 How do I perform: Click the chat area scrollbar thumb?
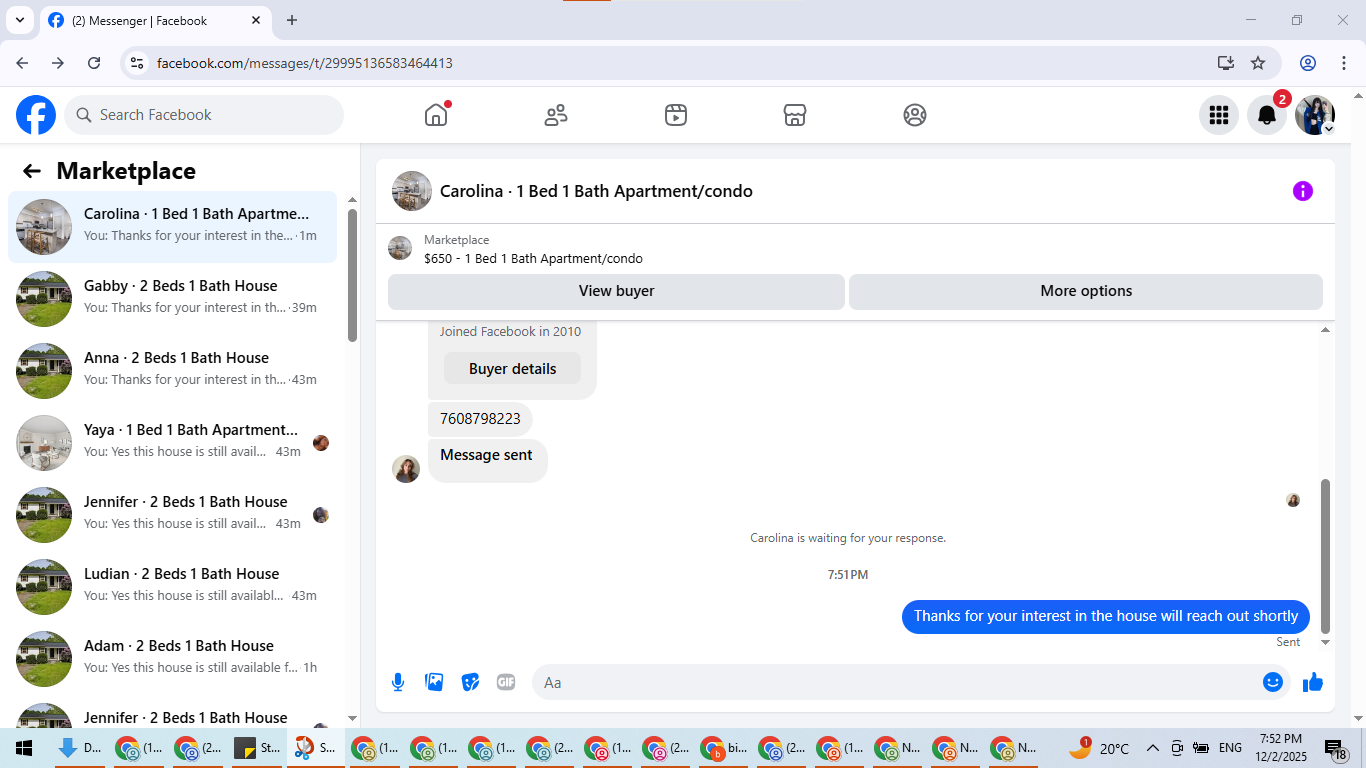point(1326,555)
